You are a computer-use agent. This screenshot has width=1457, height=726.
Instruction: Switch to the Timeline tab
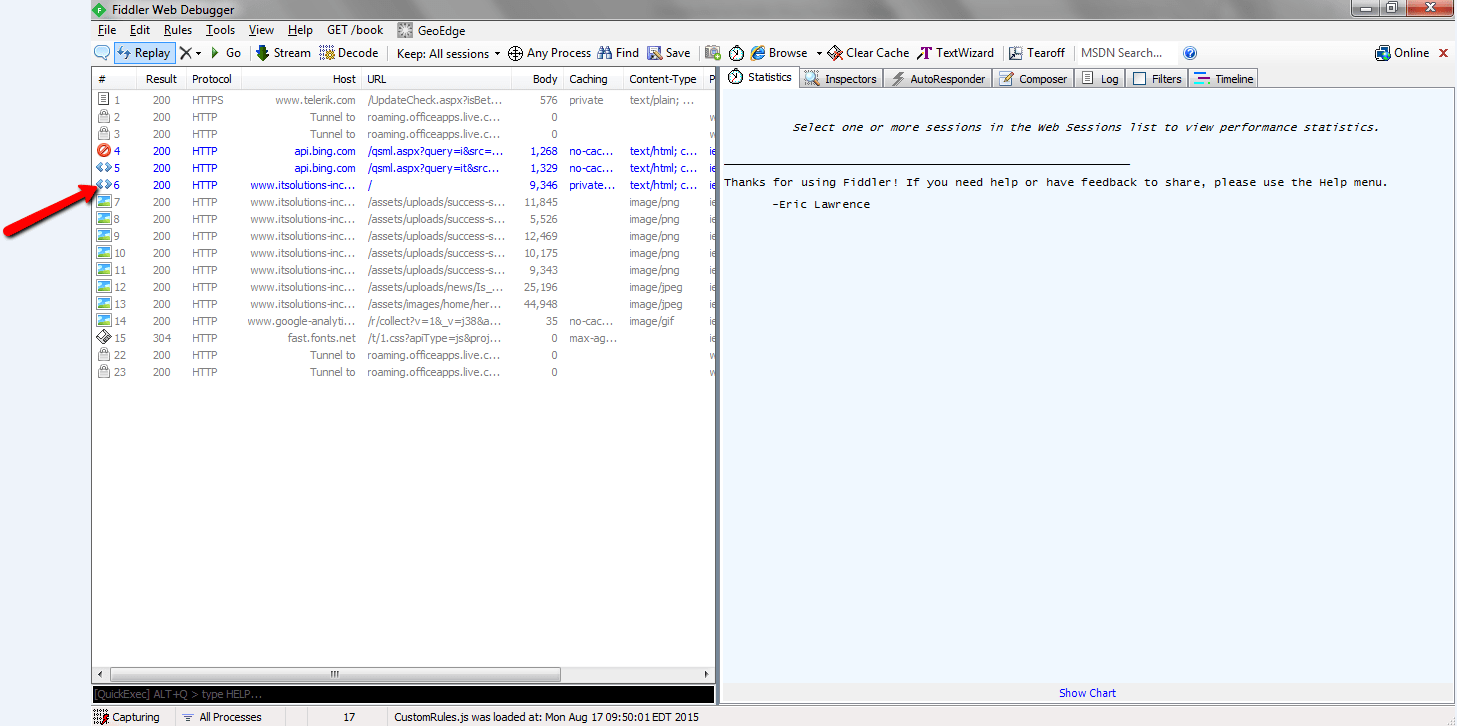(1223, 79)
